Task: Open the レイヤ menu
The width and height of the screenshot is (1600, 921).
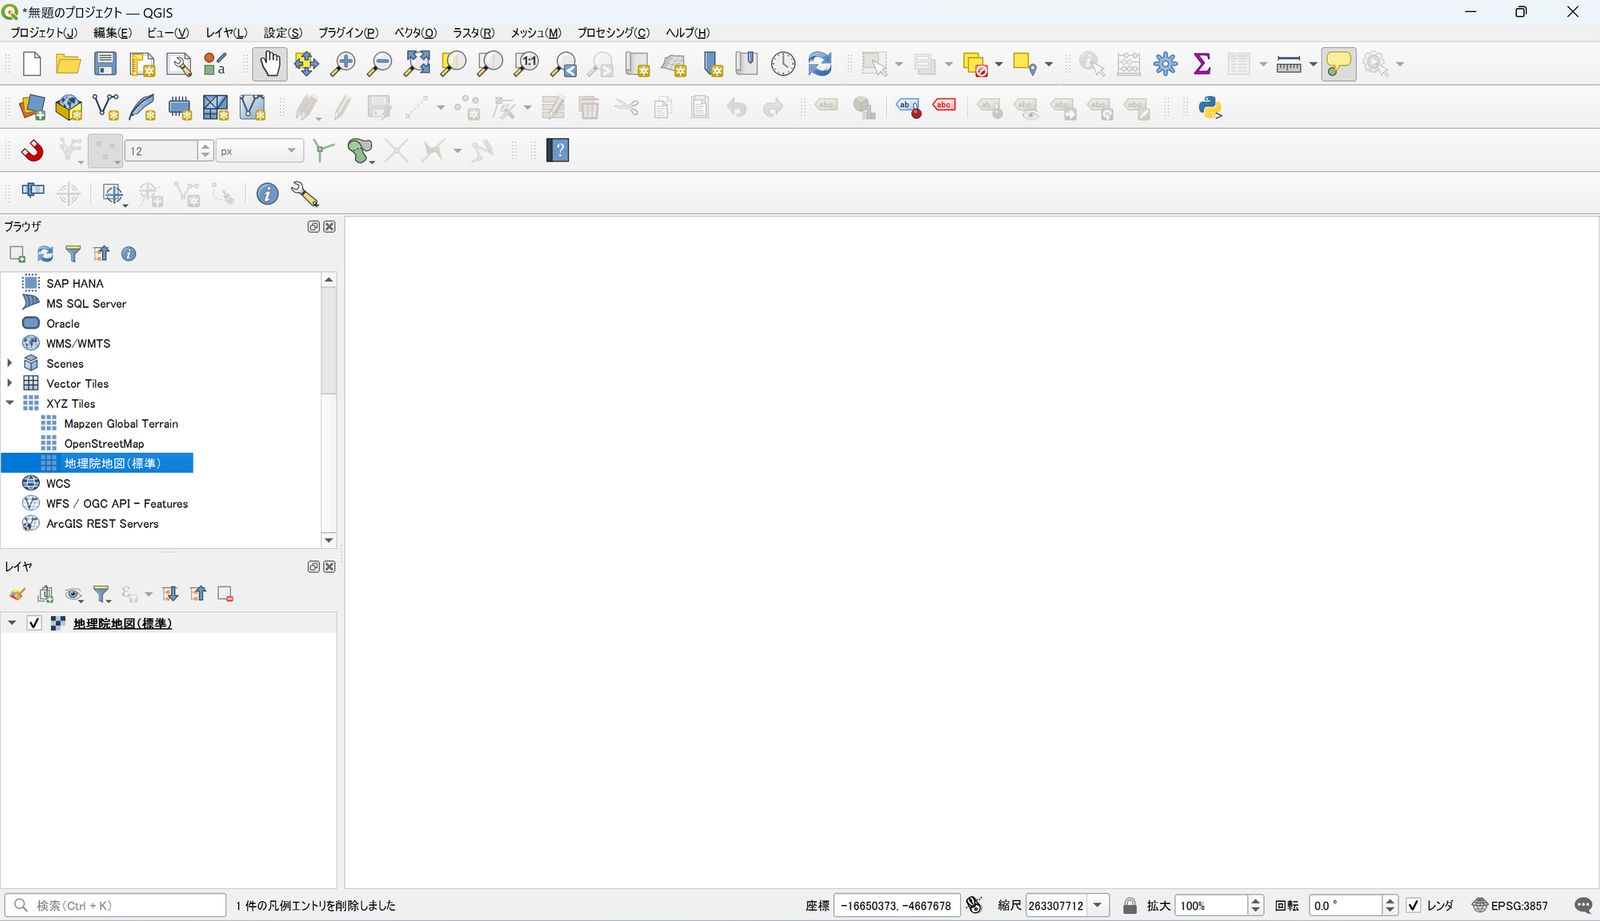Action: [x=226, y=33]
